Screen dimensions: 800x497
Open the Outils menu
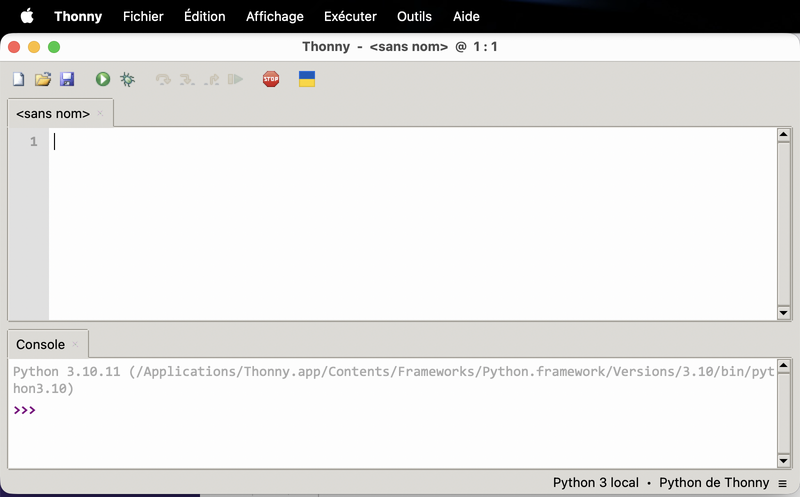[x=414, y=16]
